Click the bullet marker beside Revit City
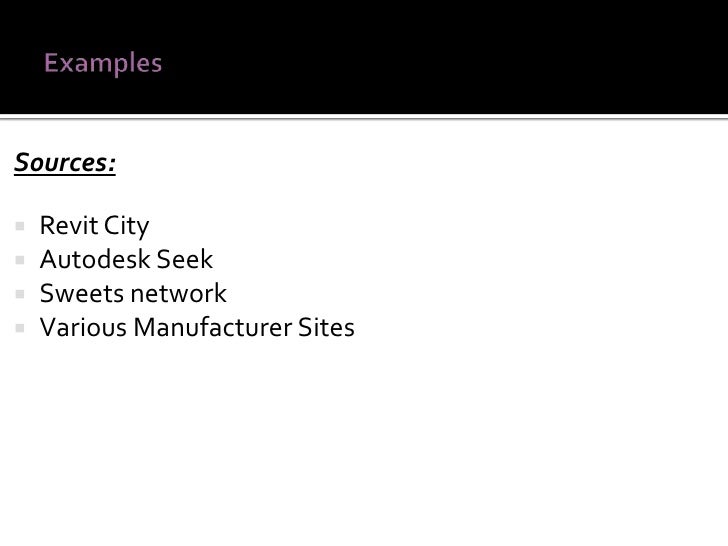 [x=20, y=226]
